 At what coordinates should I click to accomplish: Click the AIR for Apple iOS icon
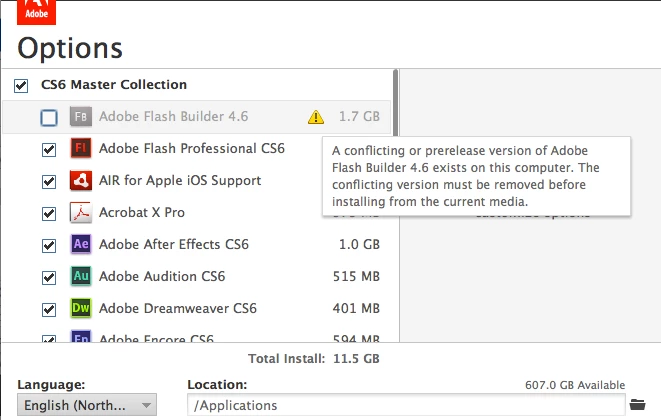(81, 181)
